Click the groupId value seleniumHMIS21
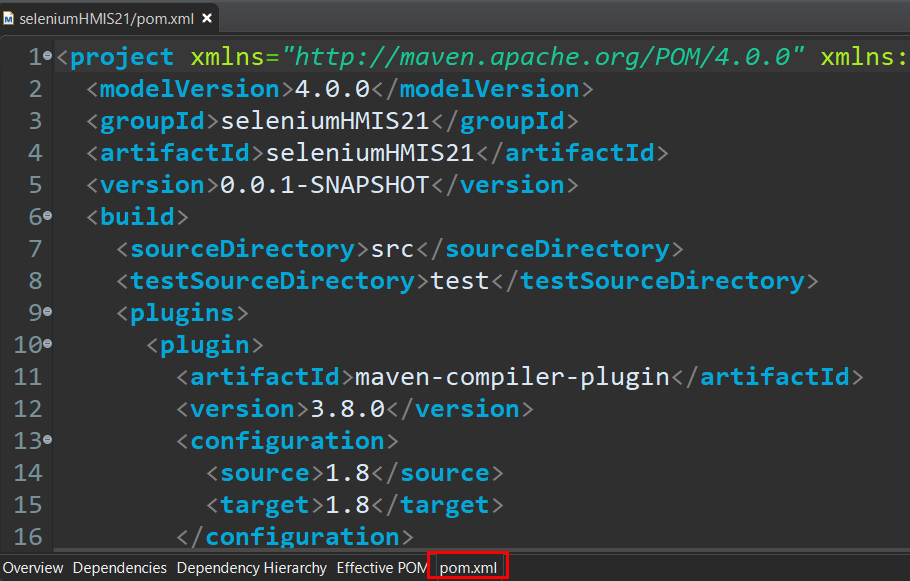The width and height of the screenshot is (910, 581). coord(324,121)
